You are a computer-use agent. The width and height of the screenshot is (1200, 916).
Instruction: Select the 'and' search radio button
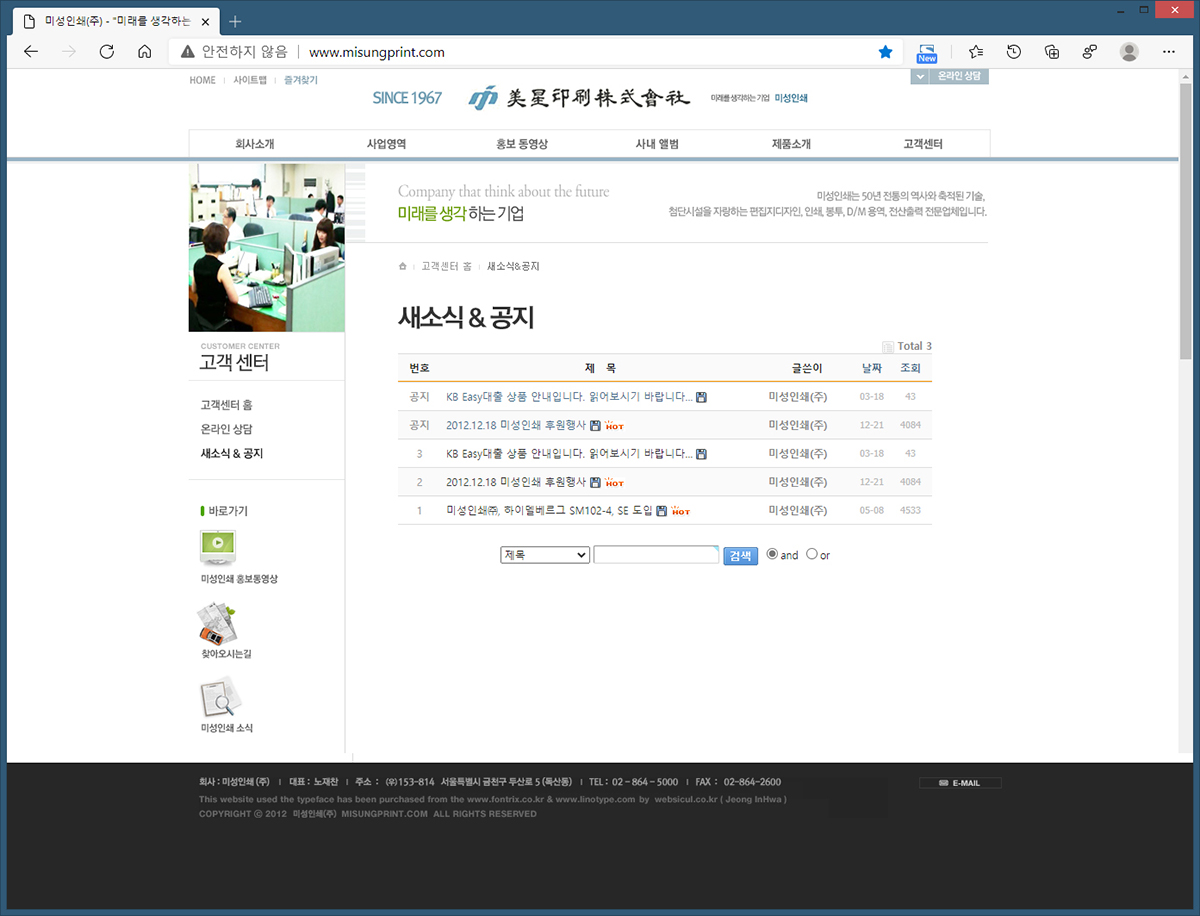772,554
